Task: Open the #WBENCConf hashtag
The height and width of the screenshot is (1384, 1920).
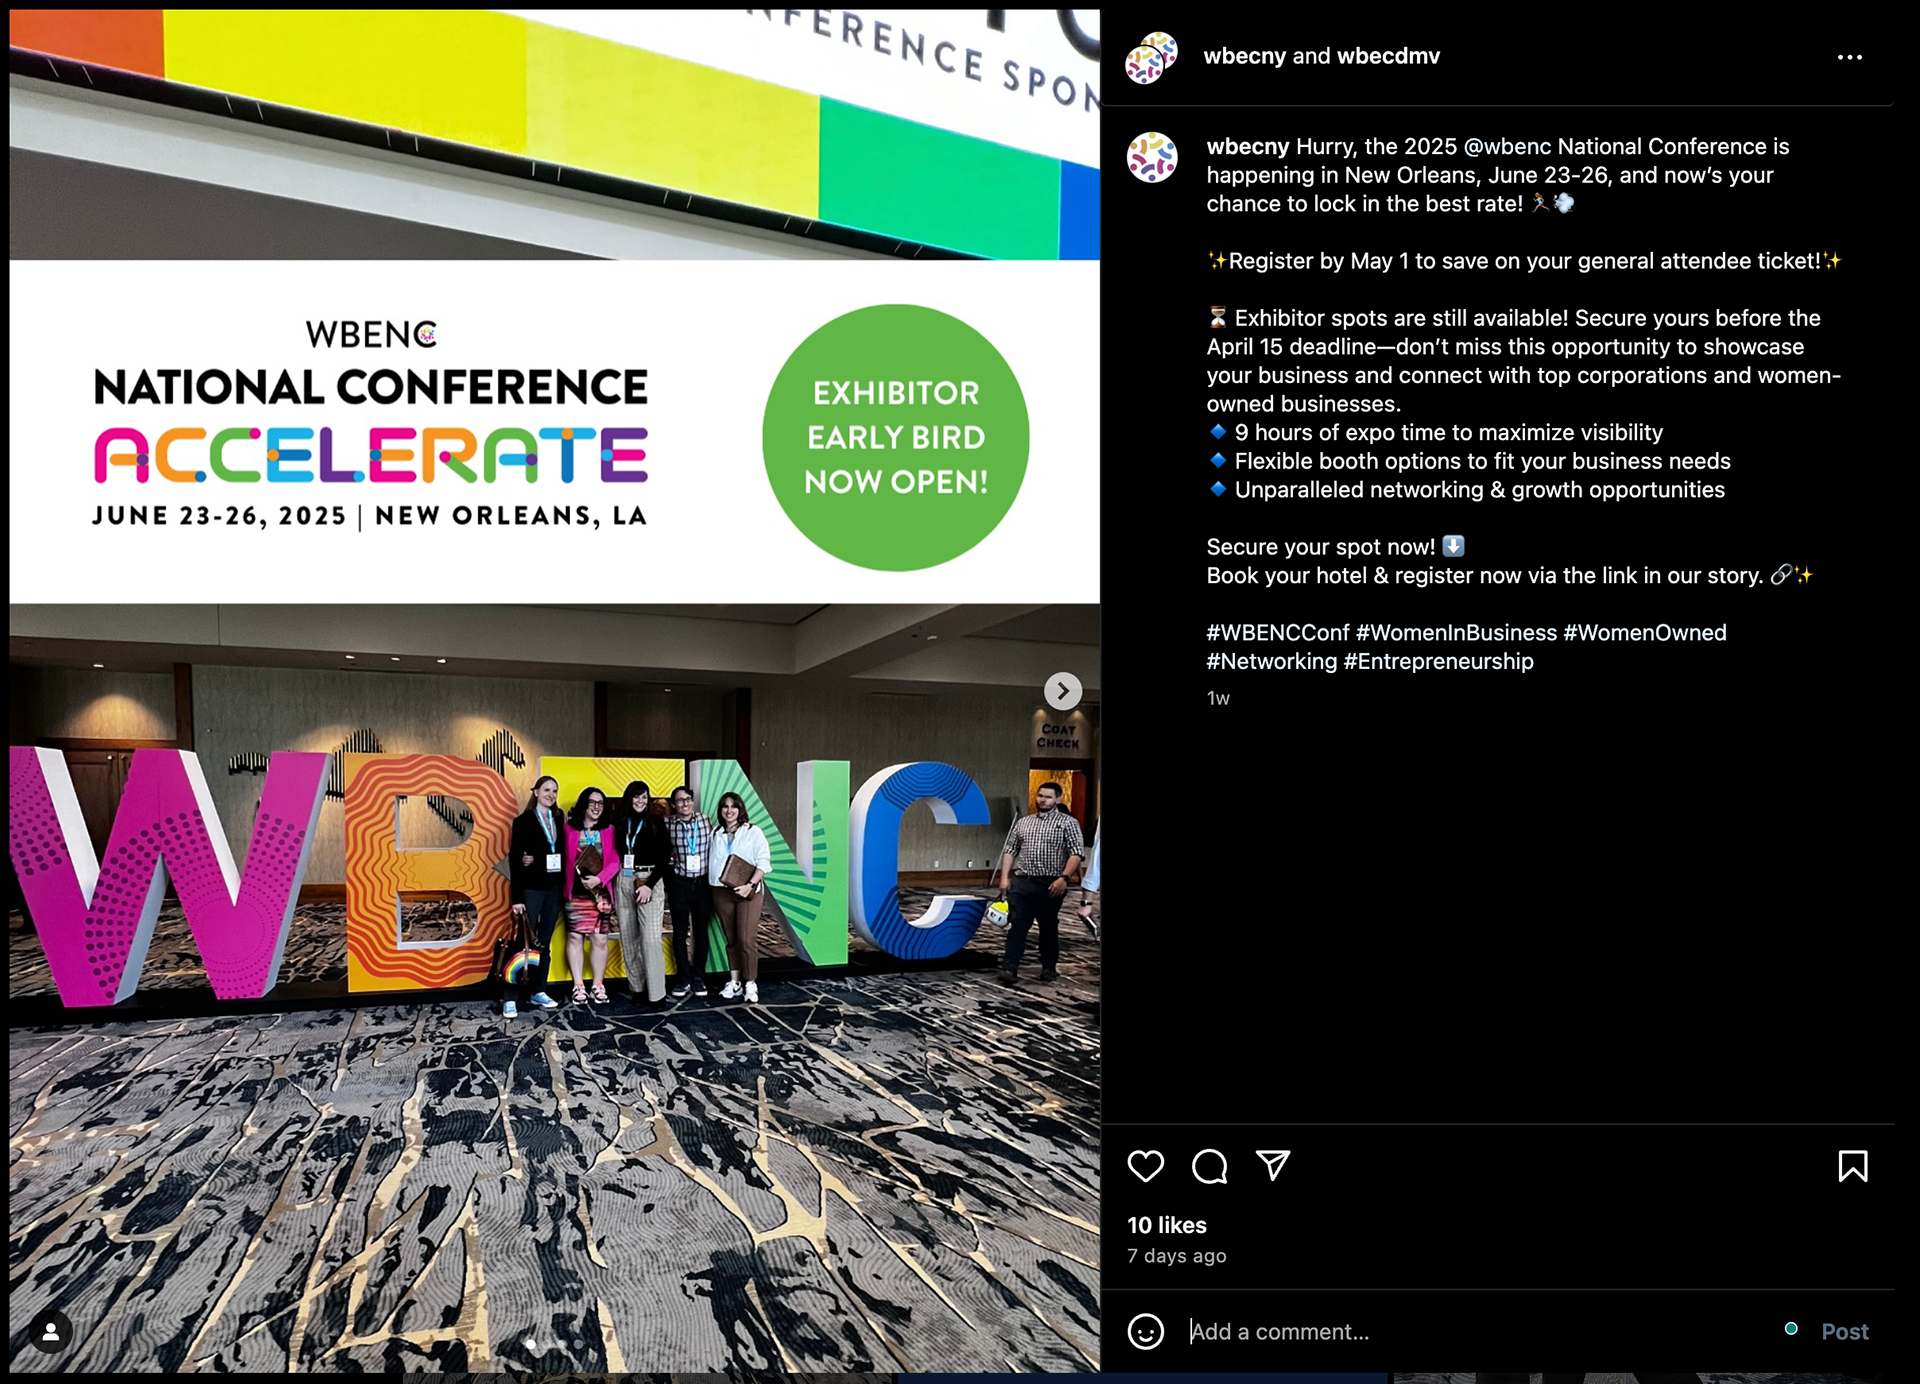Action: [x=1277, y=632]
